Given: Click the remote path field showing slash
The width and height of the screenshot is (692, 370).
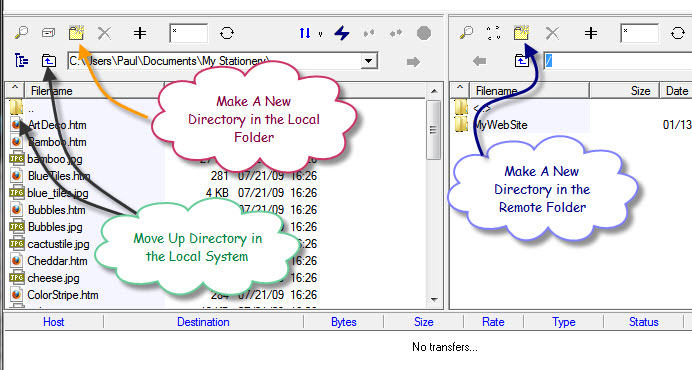Looking at the screenshot, I should (618, 60).
